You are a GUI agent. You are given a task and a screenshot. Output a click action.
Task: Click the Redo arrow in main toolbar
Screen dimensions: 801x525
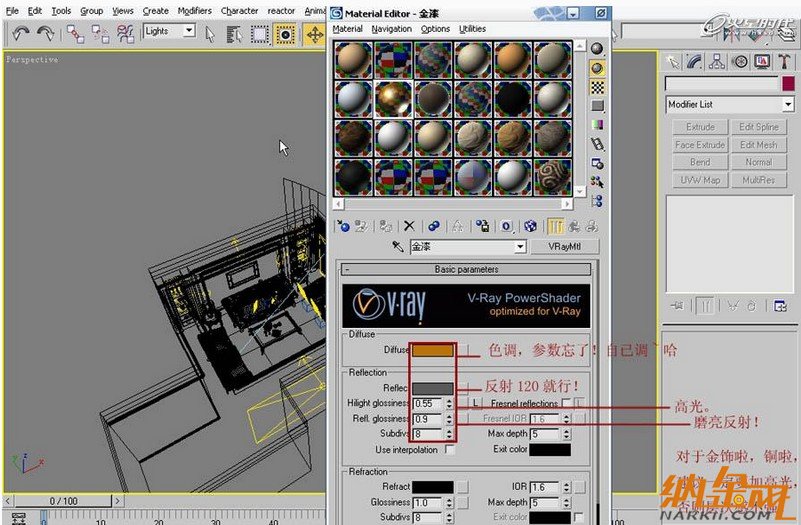click(46, 34)
